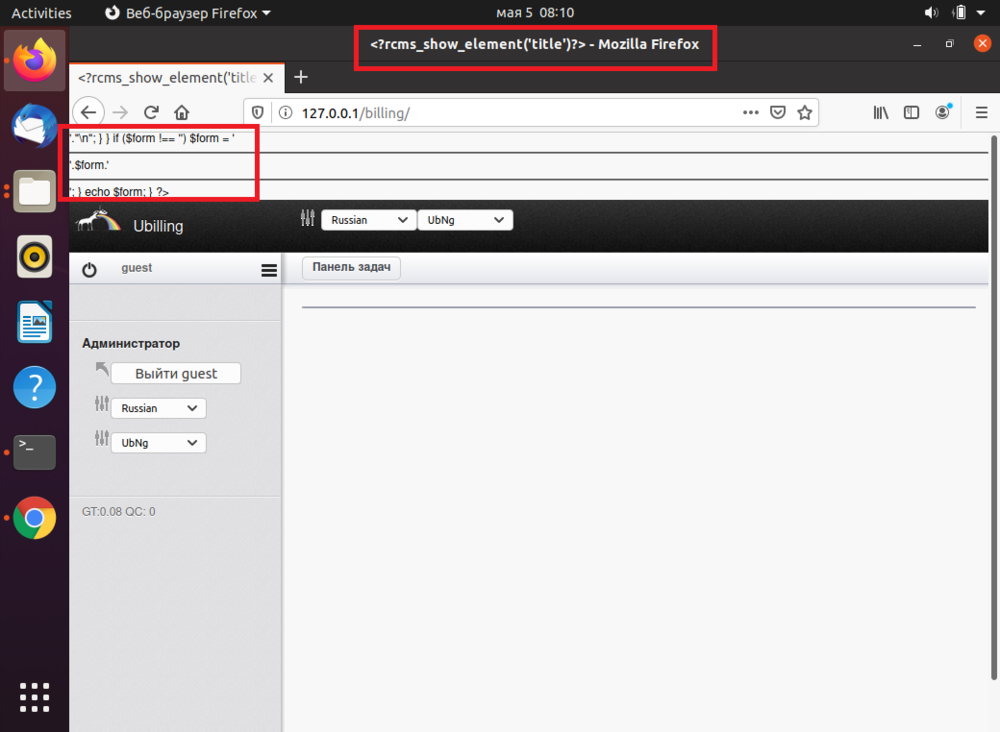Open the sidebar UbNg skin dropdown
The image size is (1000, 732).
coord(158,442)
